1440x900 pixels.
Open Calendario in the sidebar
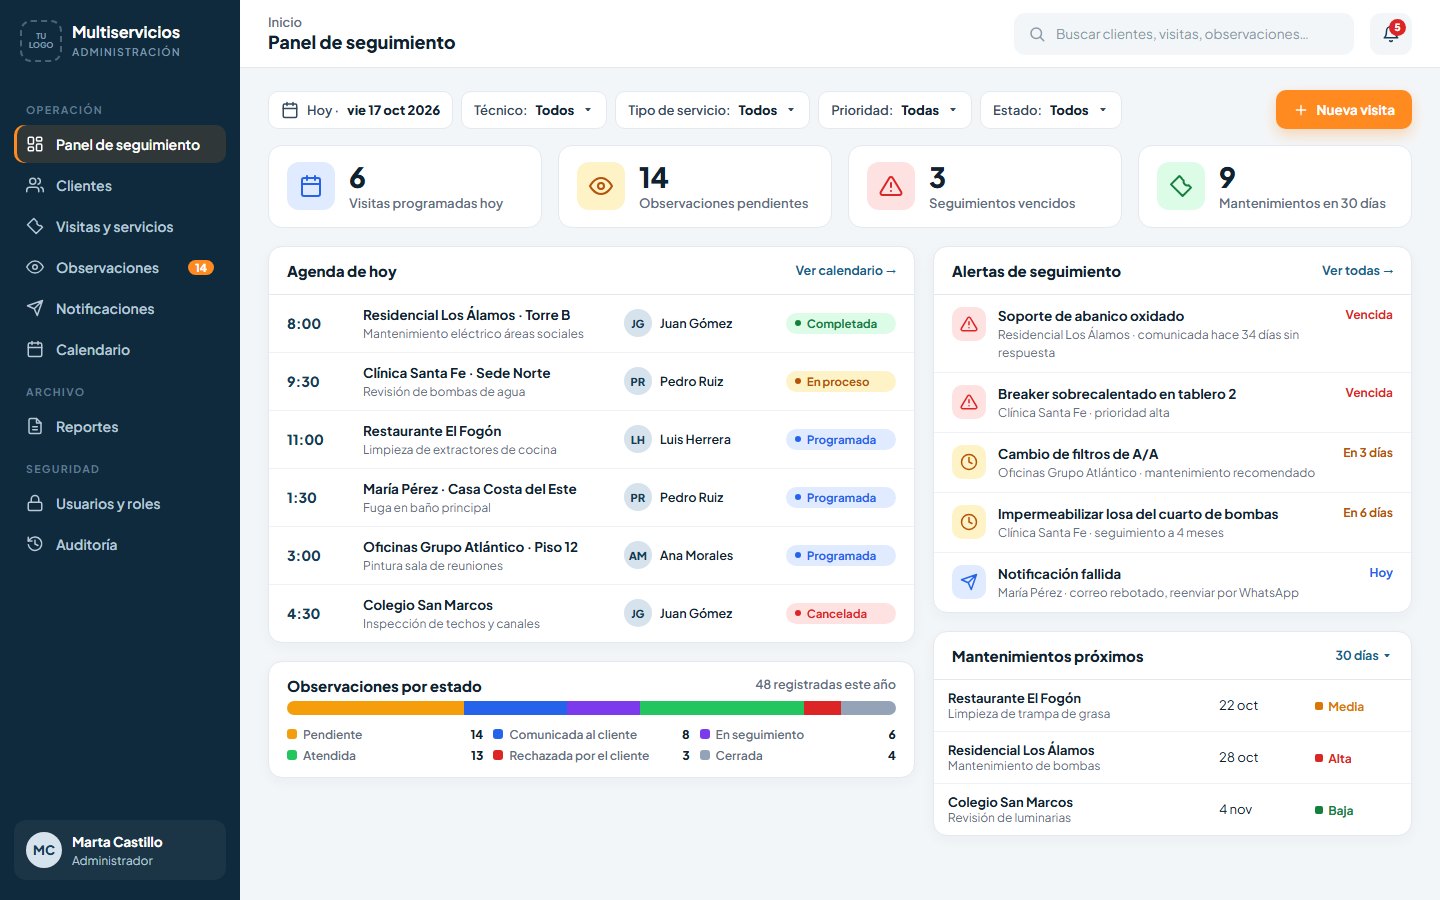tap(120, 350)
